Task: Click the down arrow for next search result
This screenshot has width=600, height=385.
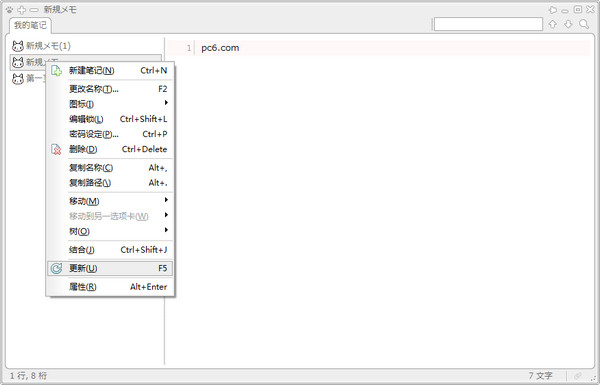Action: point(568,24)
